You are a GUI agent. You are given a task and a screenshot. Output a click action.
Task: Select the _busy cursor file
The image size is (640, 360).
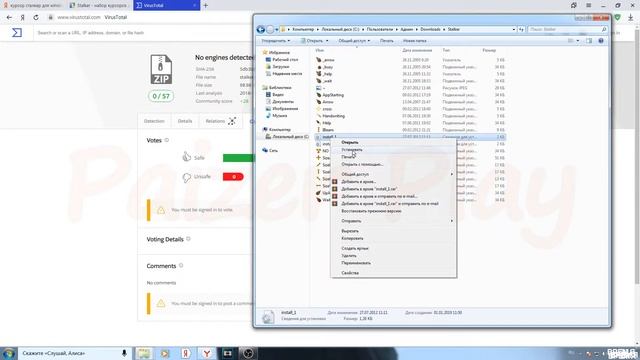(328, 67)
